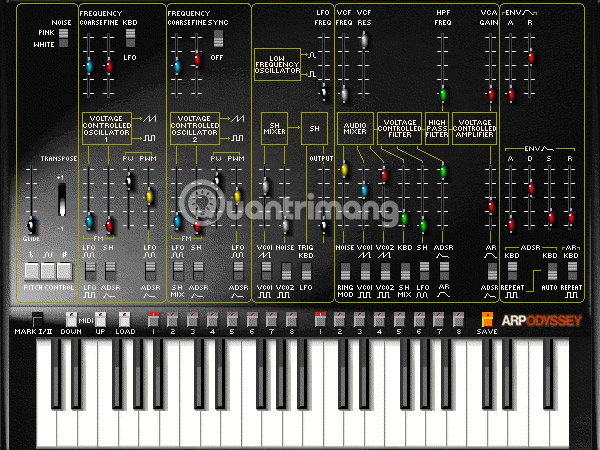This screenshot has height=450, width=600.
Task: Select preset 5 in the right preset bank
Action: click(x=399, y=319)
